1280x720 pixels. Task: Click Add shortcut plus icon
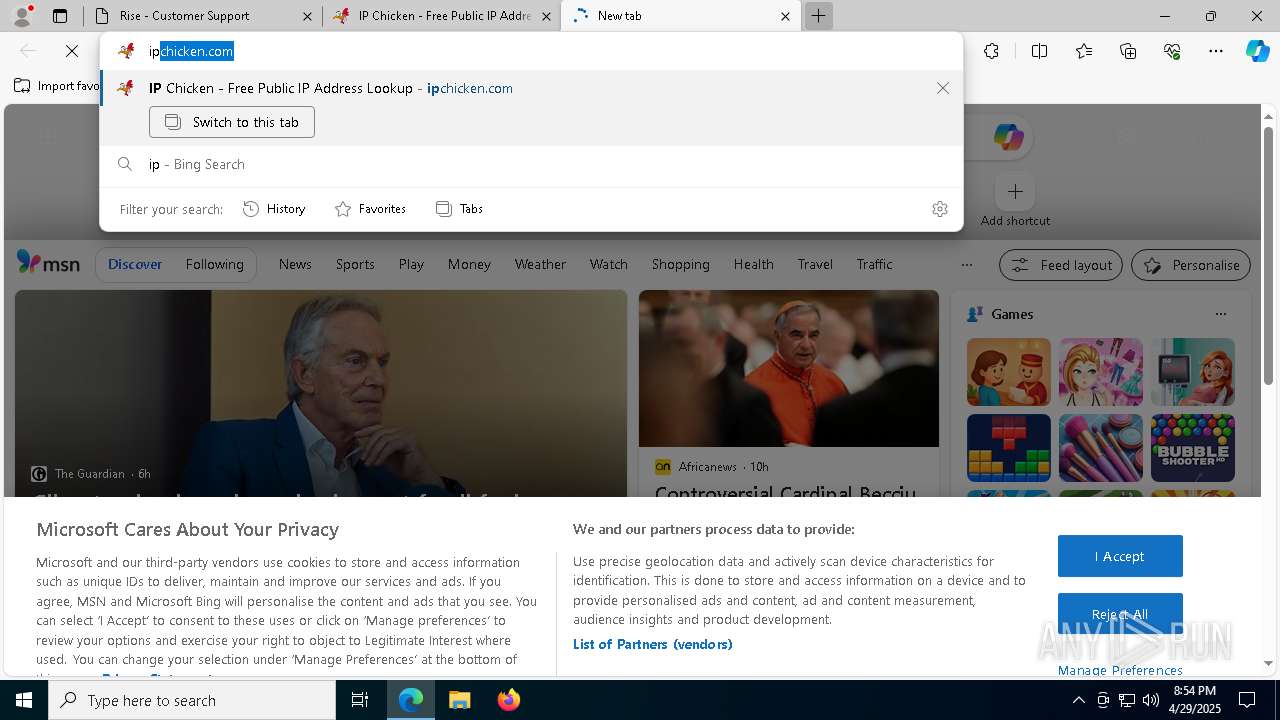point(1015,191)
